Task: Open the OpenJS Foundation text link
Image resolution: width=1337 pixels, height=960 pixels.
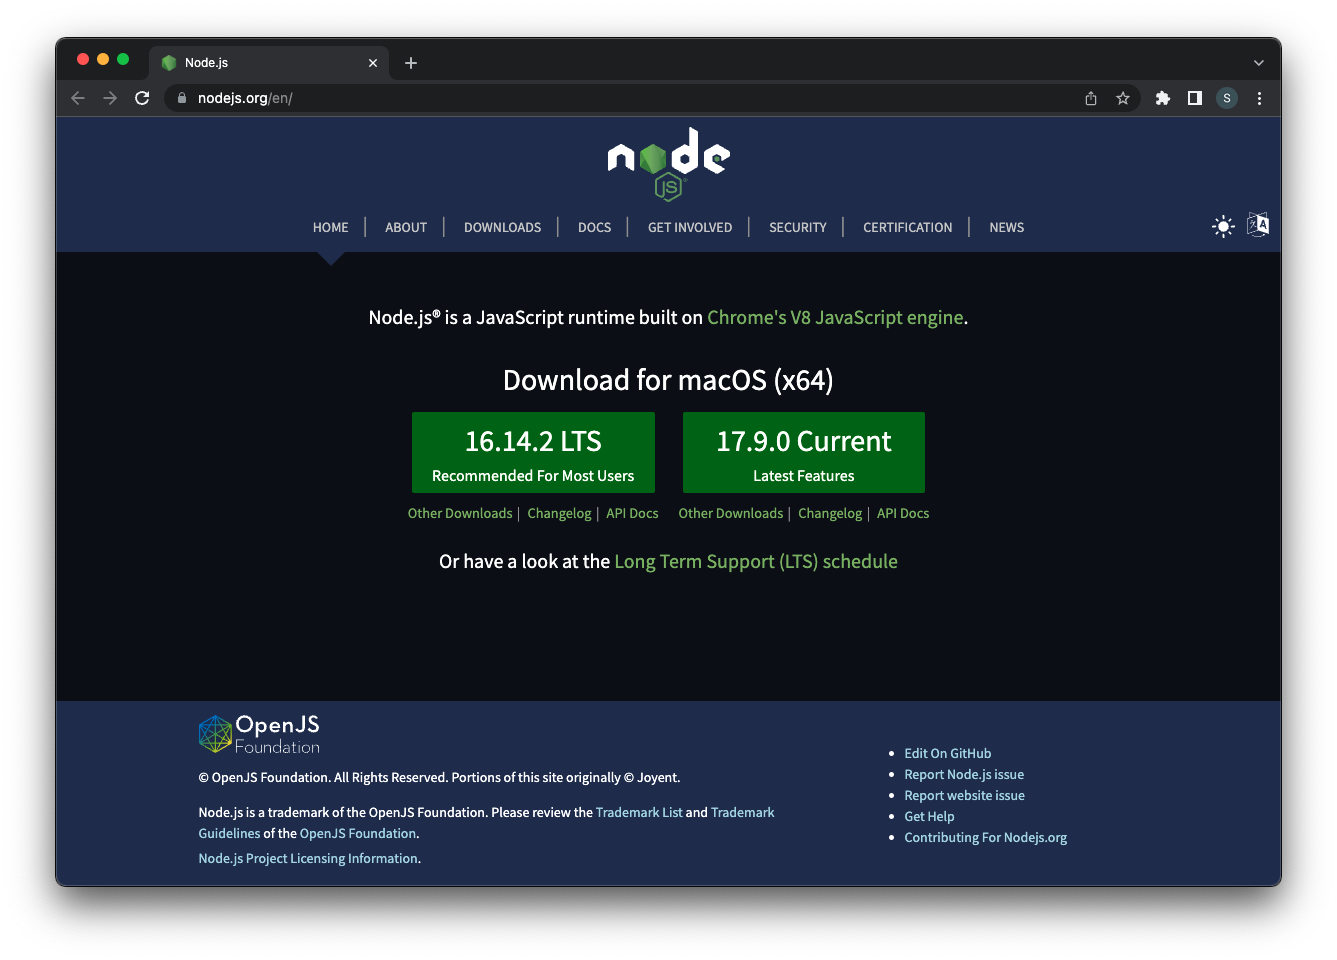Action: (358, 833)
